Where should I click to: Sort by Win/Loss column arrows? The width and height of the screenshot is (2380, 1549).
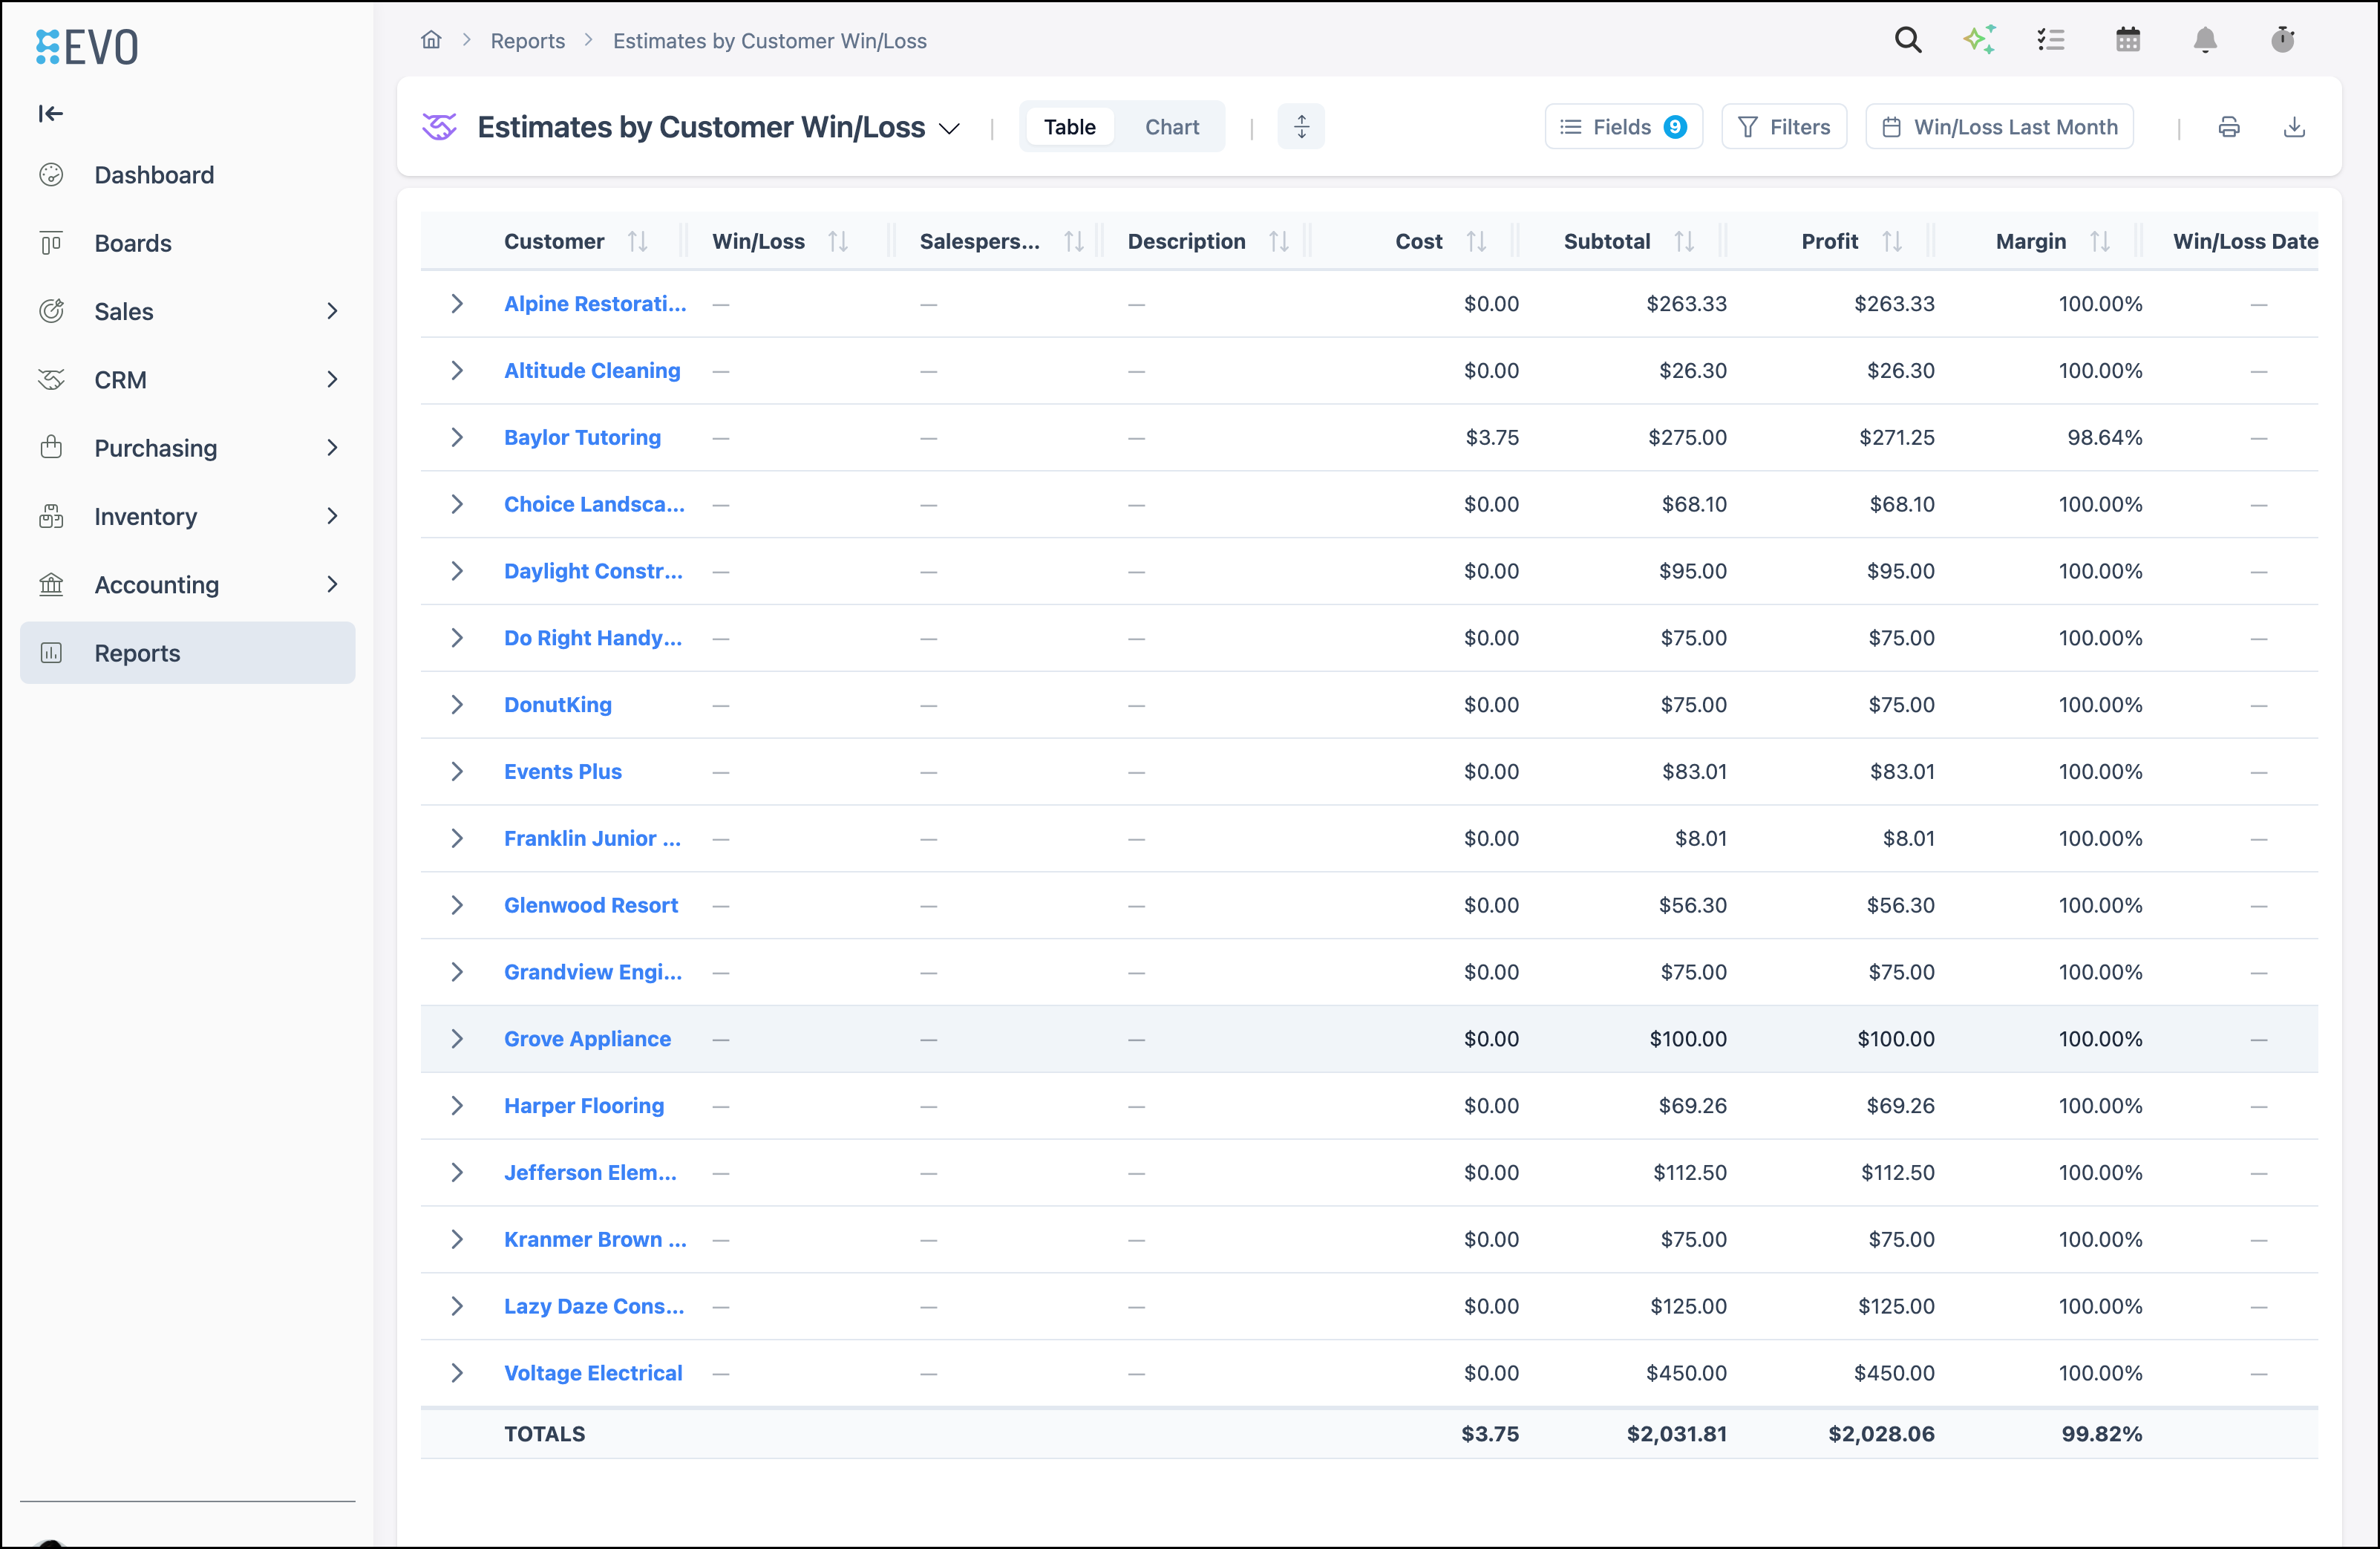[x=838, y=241]
